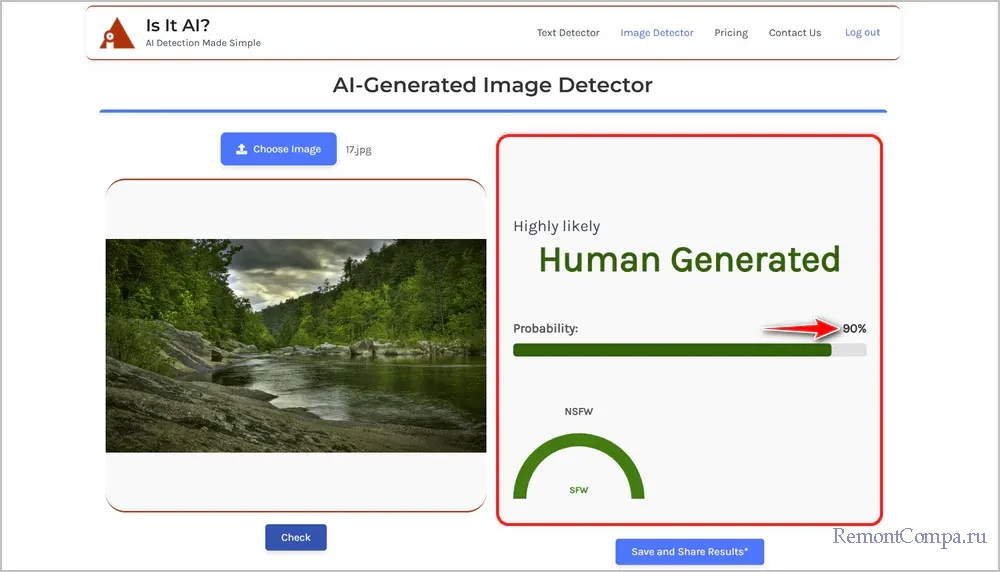The width and height of the screenshot is (1000, 572).
Task: Click the Is It AI? site title
Action: [178, 25]
